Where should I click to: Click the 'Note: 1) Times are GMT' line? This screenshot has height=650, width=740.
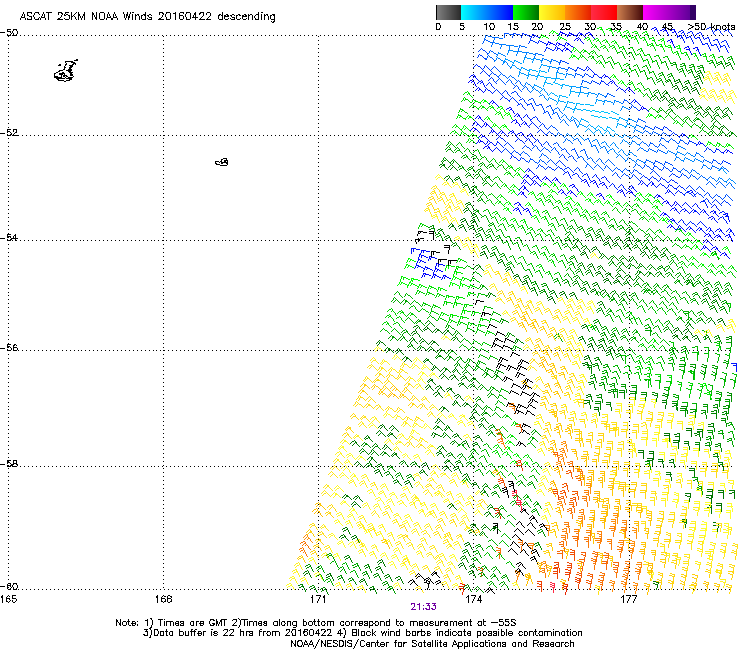[316, 623]
